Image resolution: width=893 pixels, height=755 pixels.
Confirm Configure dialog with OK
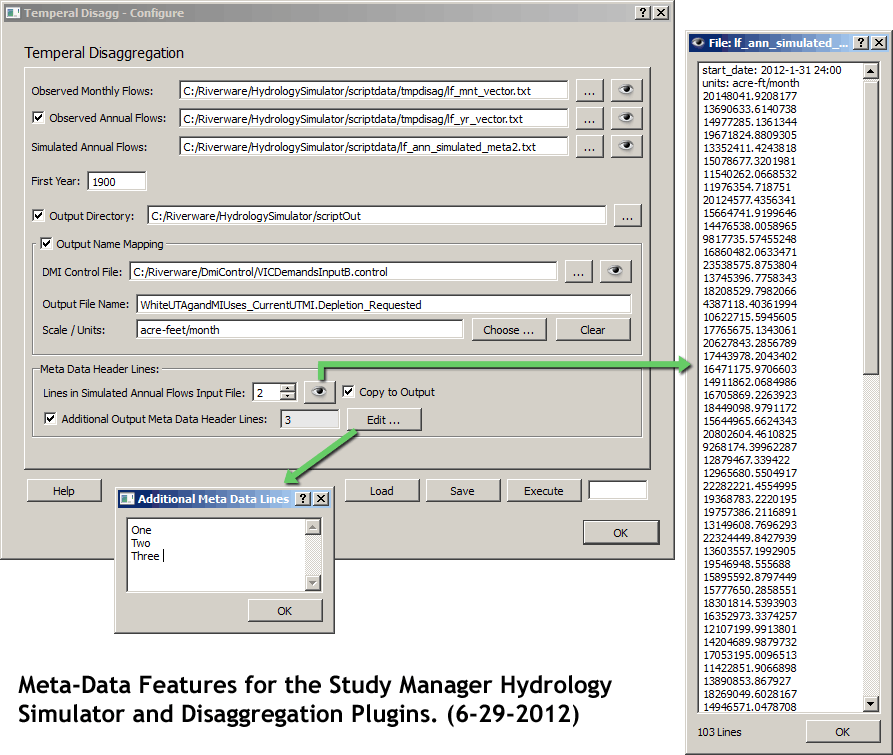click(621, 533)
